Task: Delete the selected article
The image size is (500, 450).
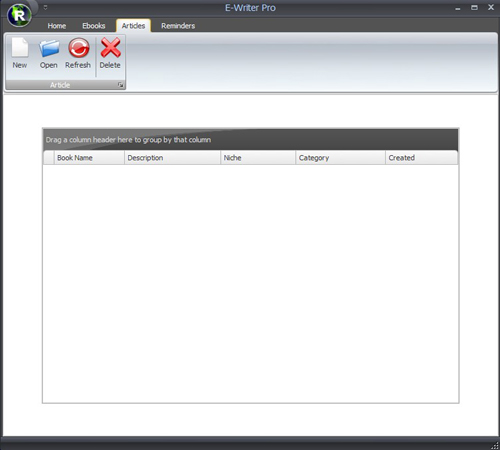Action: point(110,53)
